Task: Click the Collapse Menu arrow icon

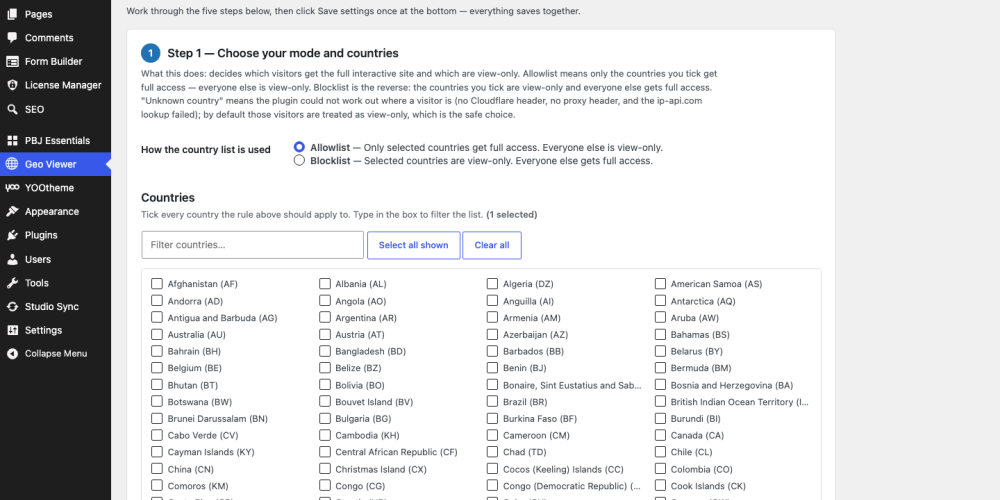Action: 12,353
